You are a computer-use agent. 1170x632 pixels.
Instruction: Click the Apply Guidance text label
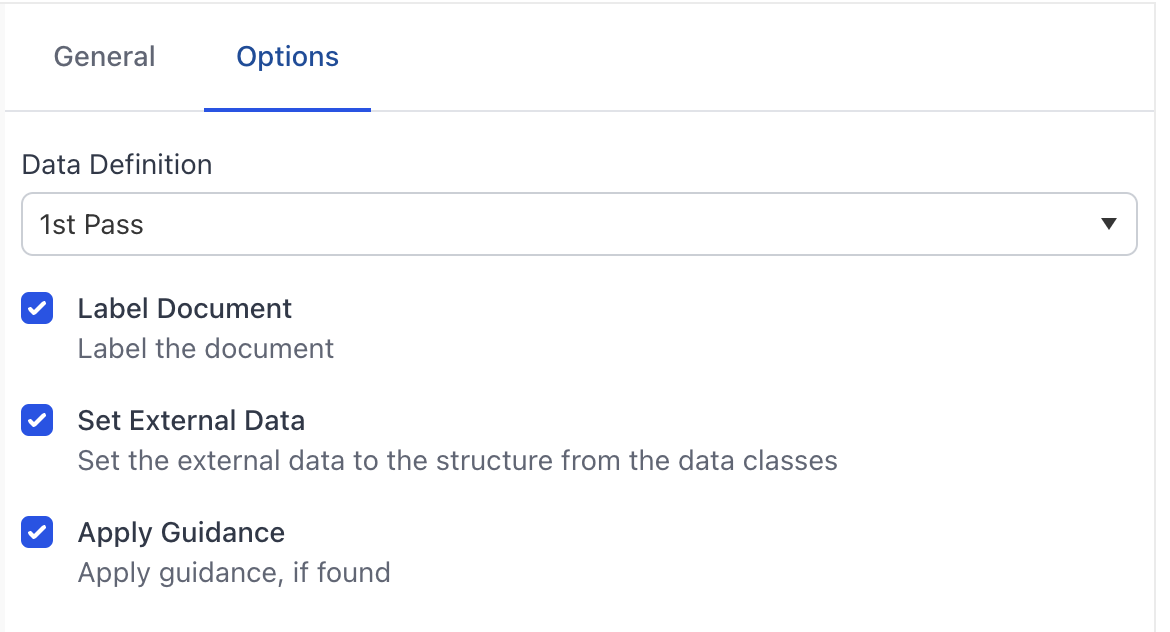click(181, 532)
